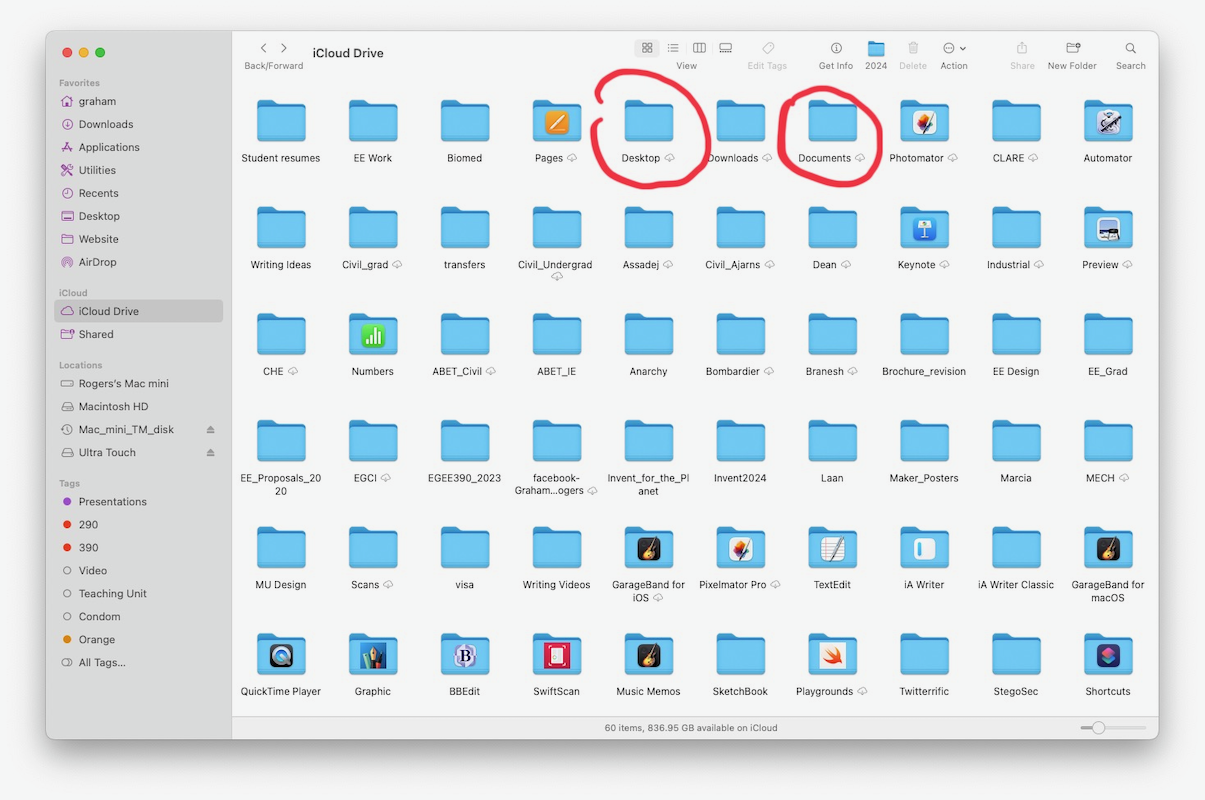Select the Playgrounds folder
Screen dimensions: 1205x800
point(832,656)
